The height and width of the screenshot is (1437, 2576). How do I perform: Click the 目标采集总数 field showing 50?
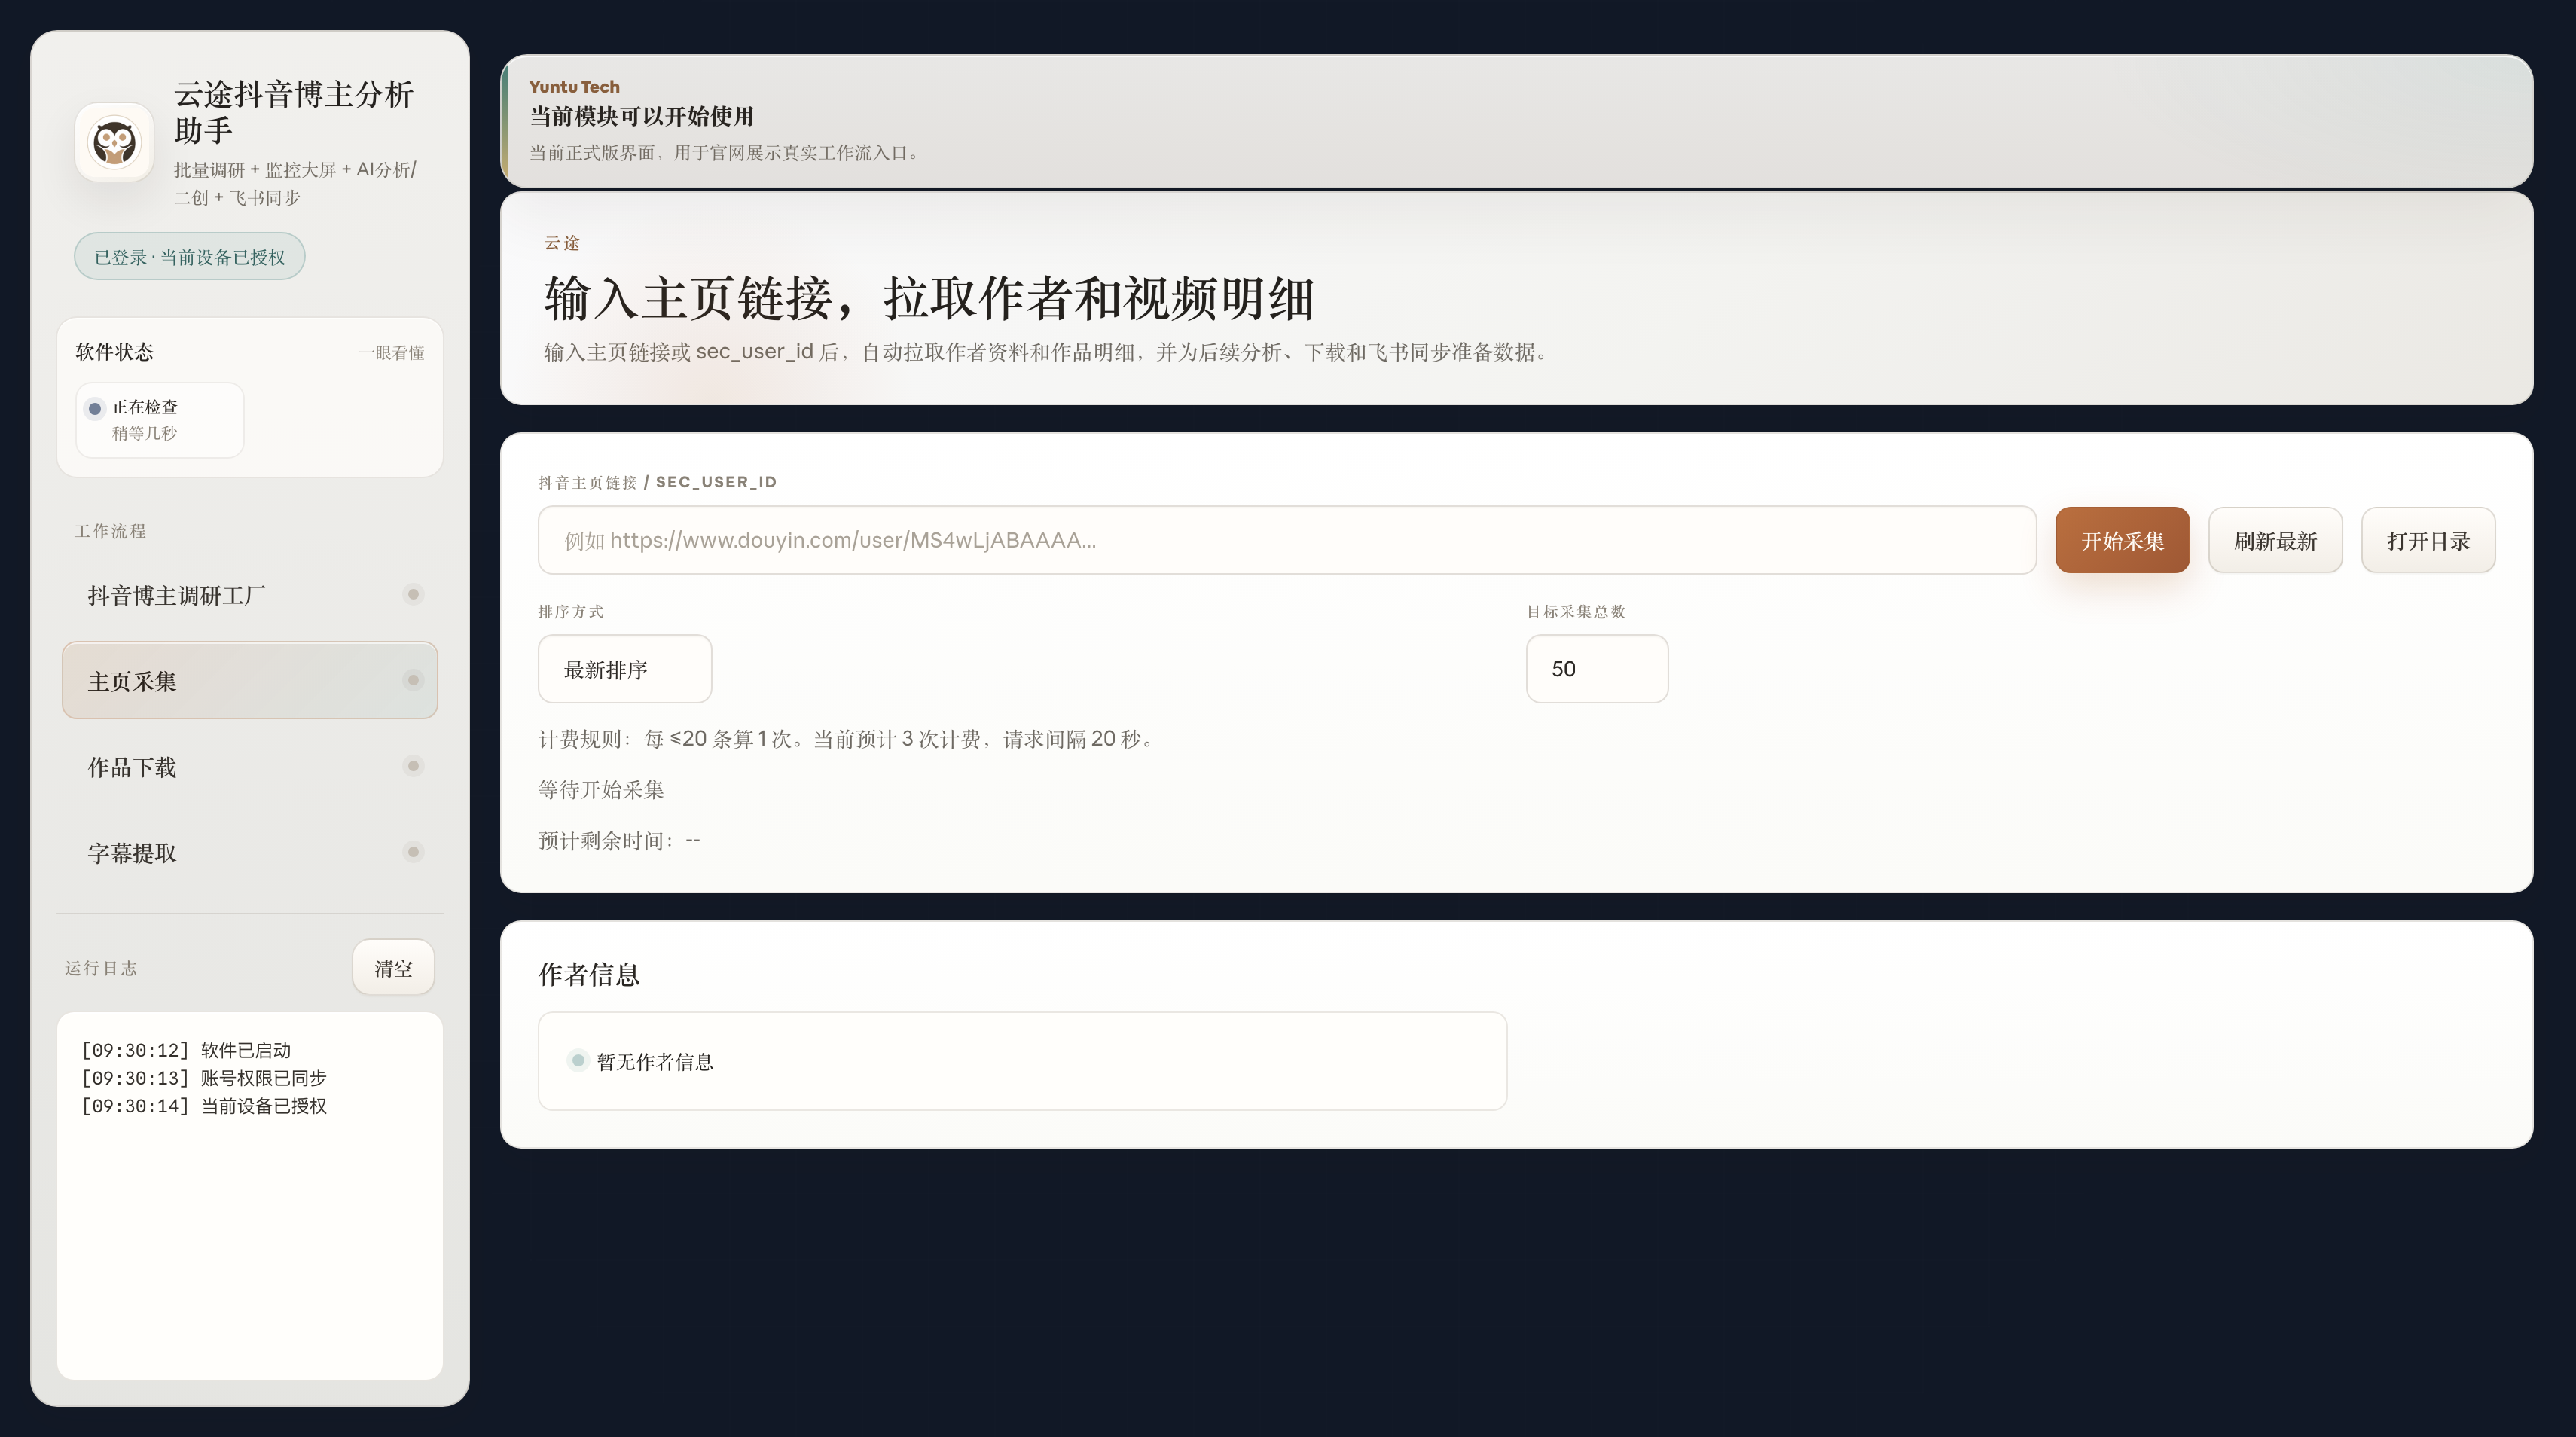(1597, 669)
